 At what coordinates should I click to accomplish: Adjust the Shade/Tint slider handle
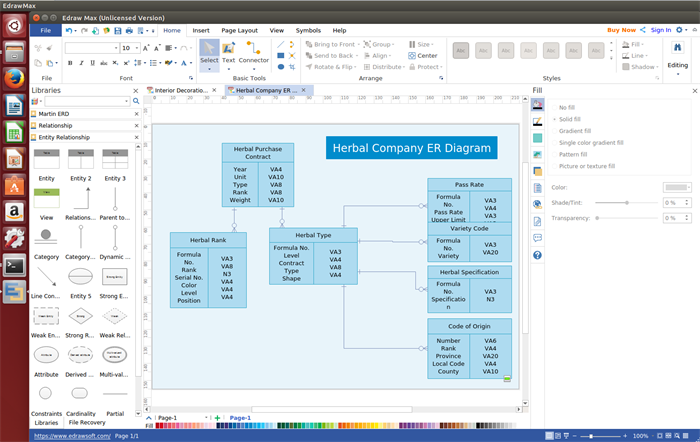pyautogui.click(x=627, y=202)
